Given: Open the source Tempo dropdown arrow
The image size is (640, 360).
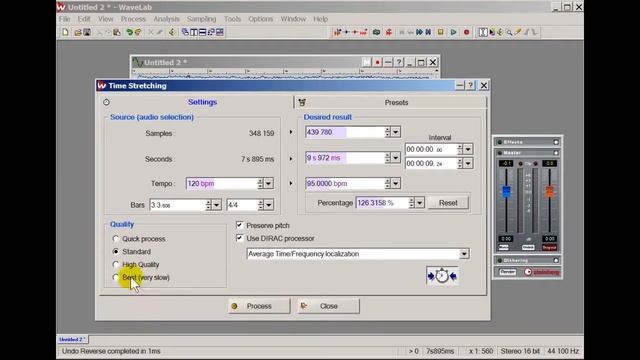Looking at the screenshot, I should coord(269,184).
